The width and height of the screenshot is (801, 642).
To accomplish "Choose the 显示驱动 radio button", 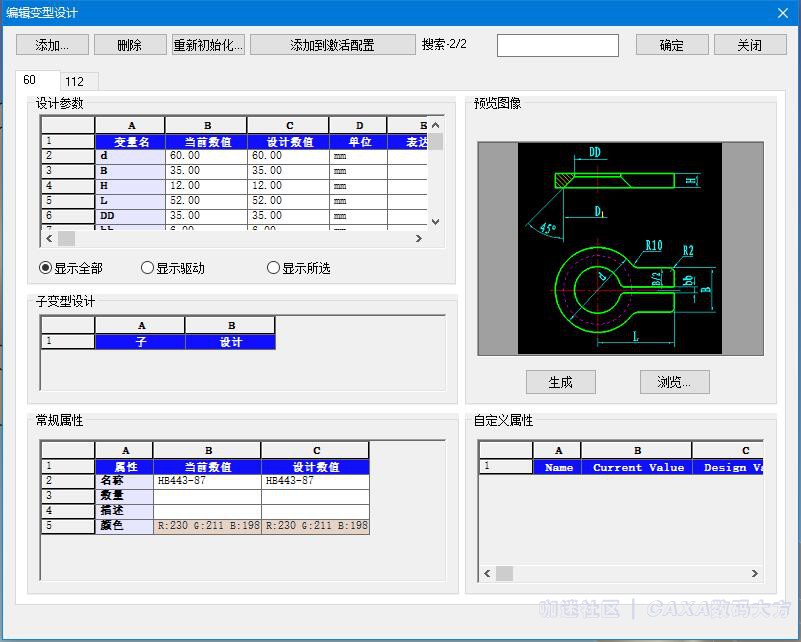I will tap(148, 268).
